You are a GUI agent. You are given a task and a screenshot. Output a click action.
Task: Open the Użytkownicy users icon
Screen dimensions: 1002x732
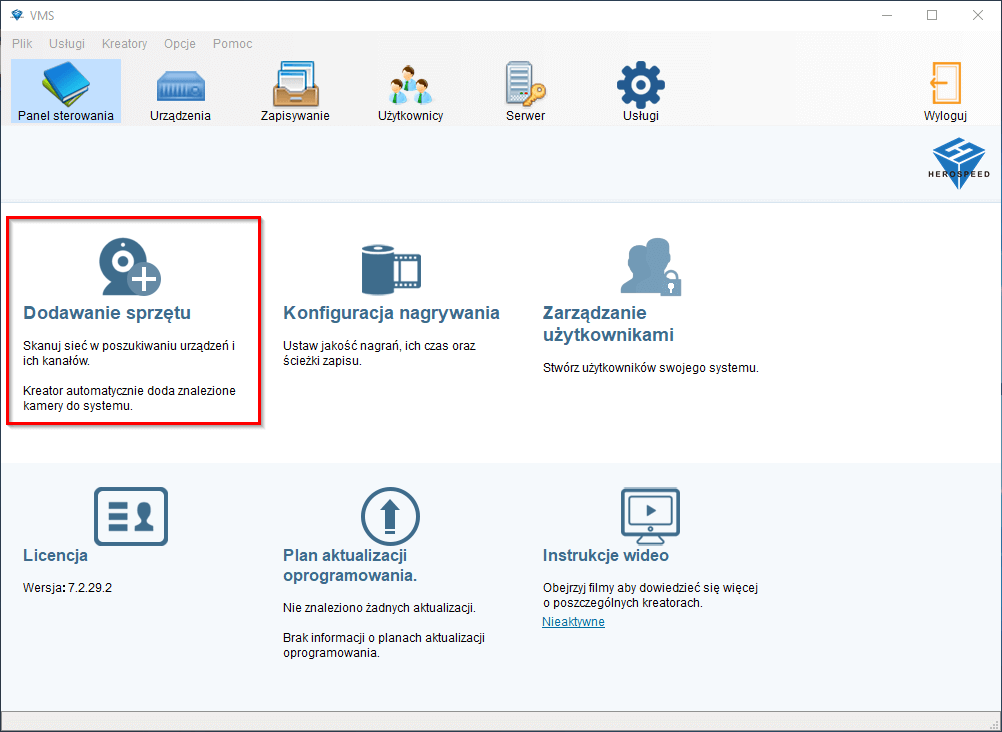(x=410, y=88)
